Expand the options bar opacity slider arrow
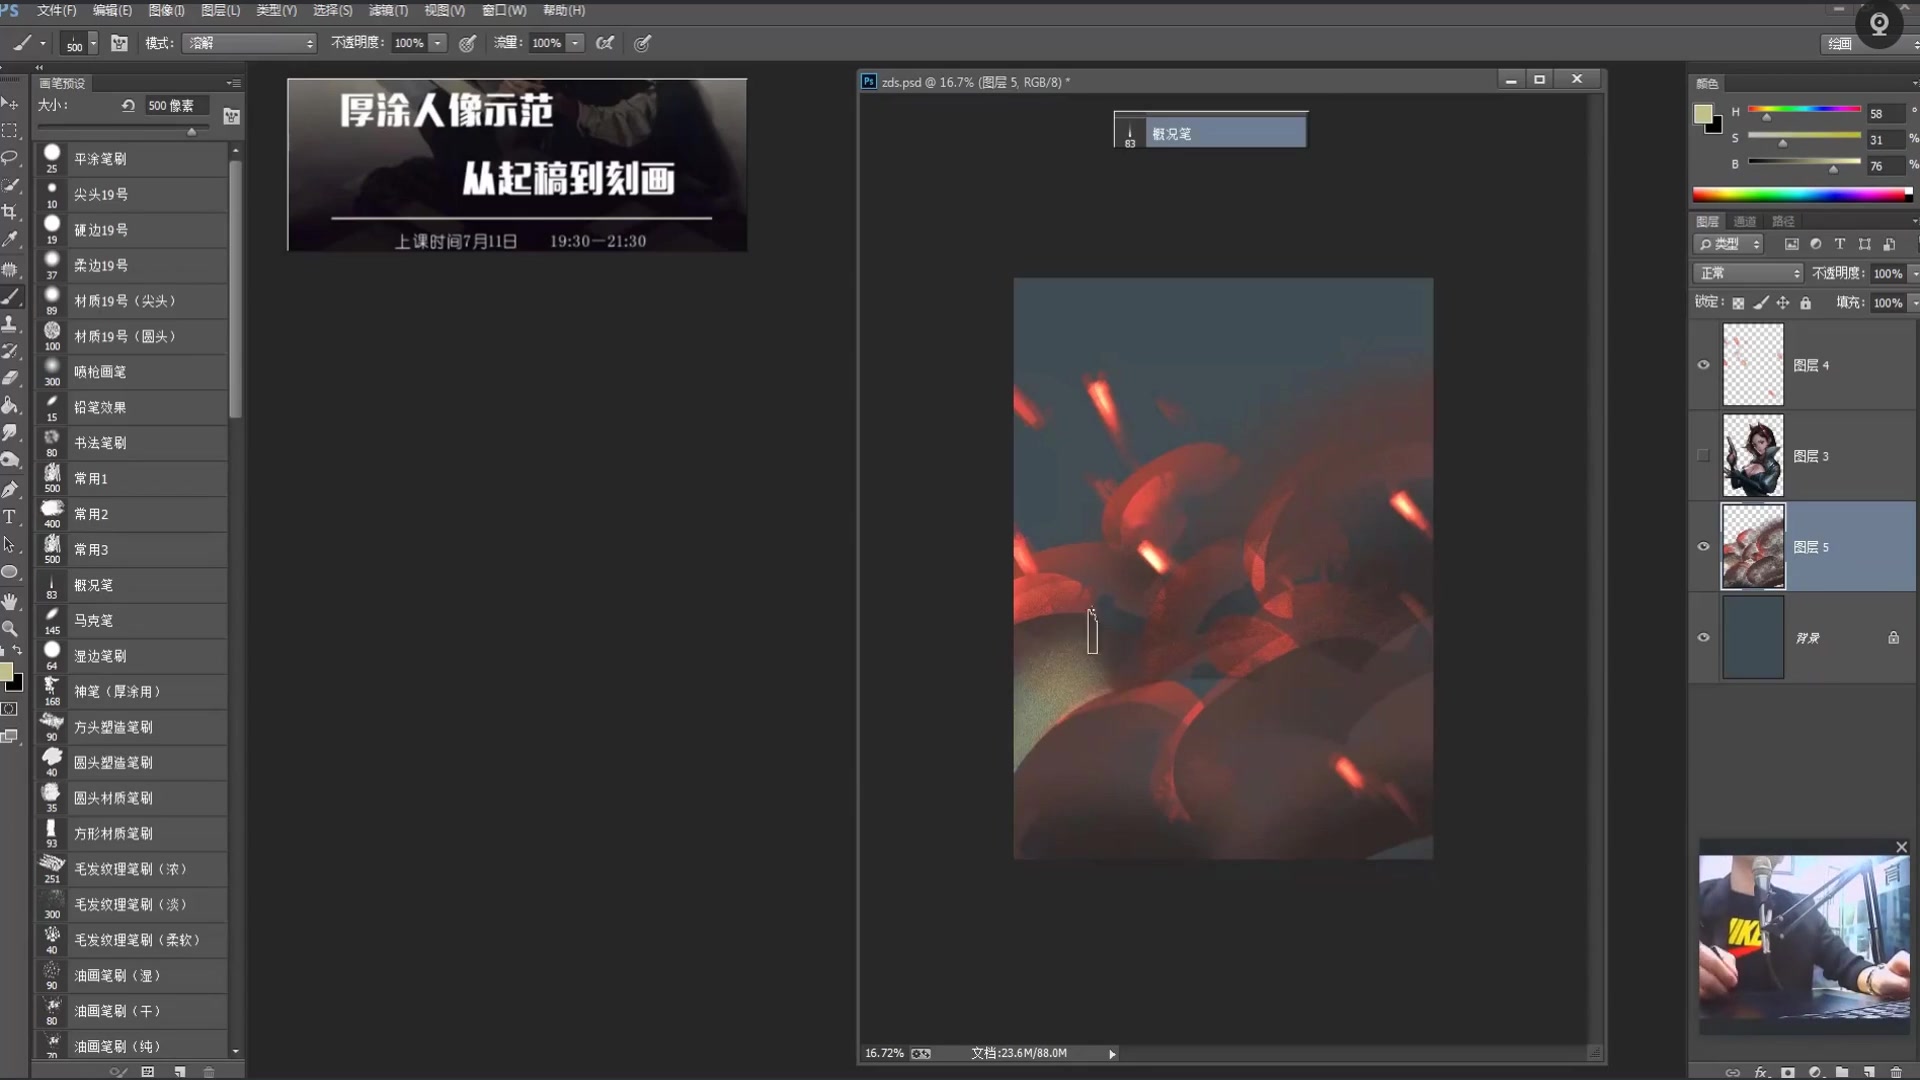The height and width of the screenshot is (1080, 1920). 438,43
